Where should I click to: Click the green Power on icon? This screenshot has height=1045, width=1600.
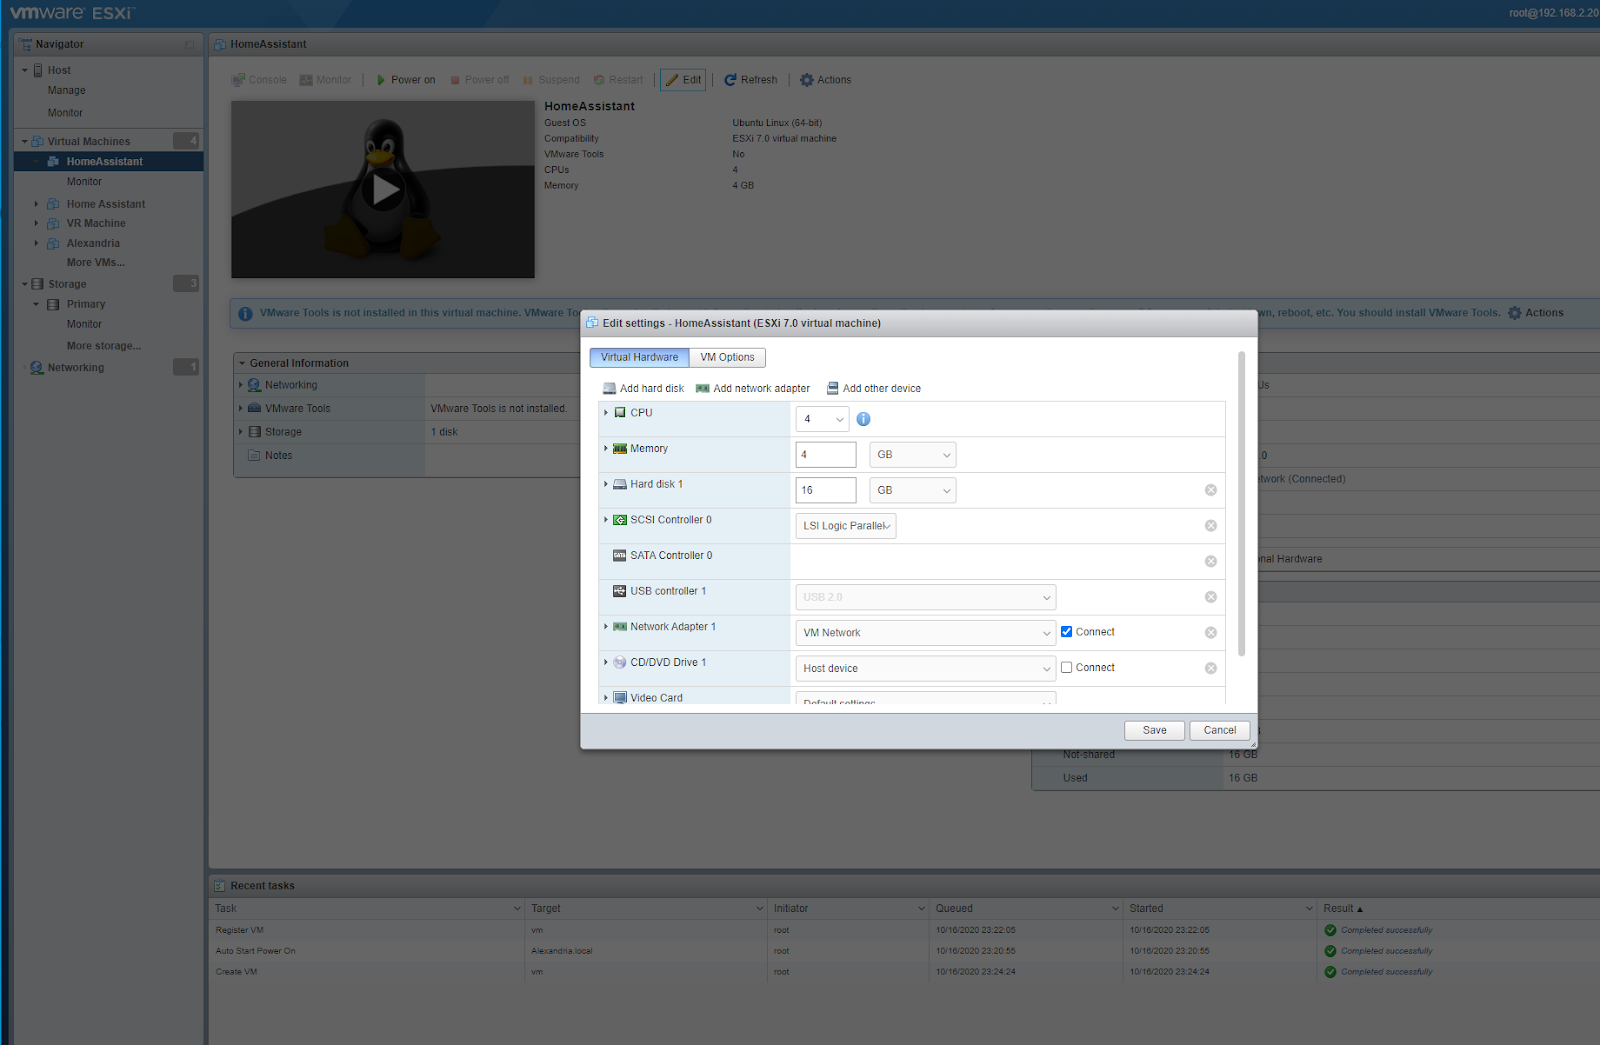pyautogui.click(x=381, y=80)
